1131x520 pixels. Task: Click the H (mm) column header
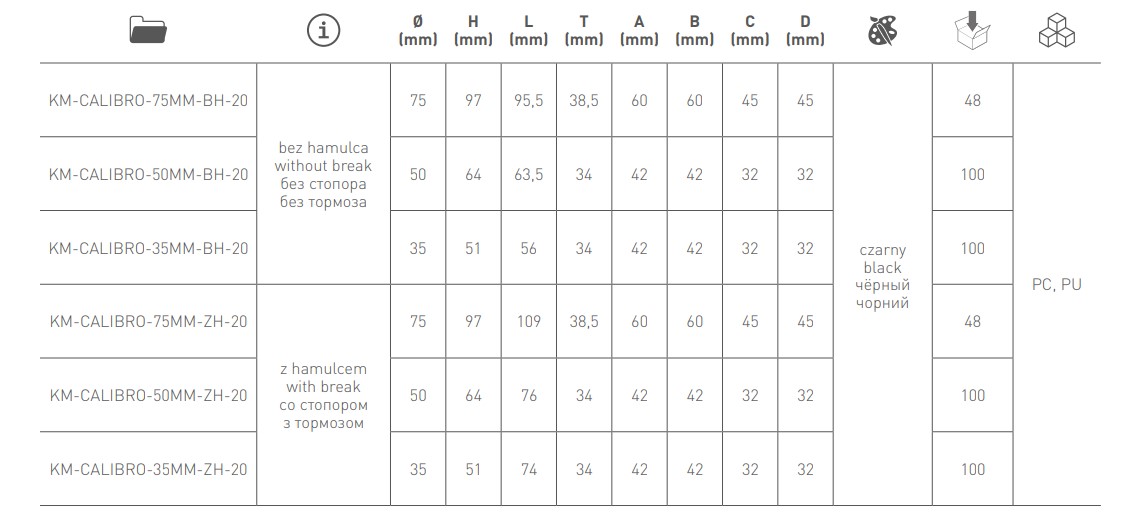(x=473, y=31)
